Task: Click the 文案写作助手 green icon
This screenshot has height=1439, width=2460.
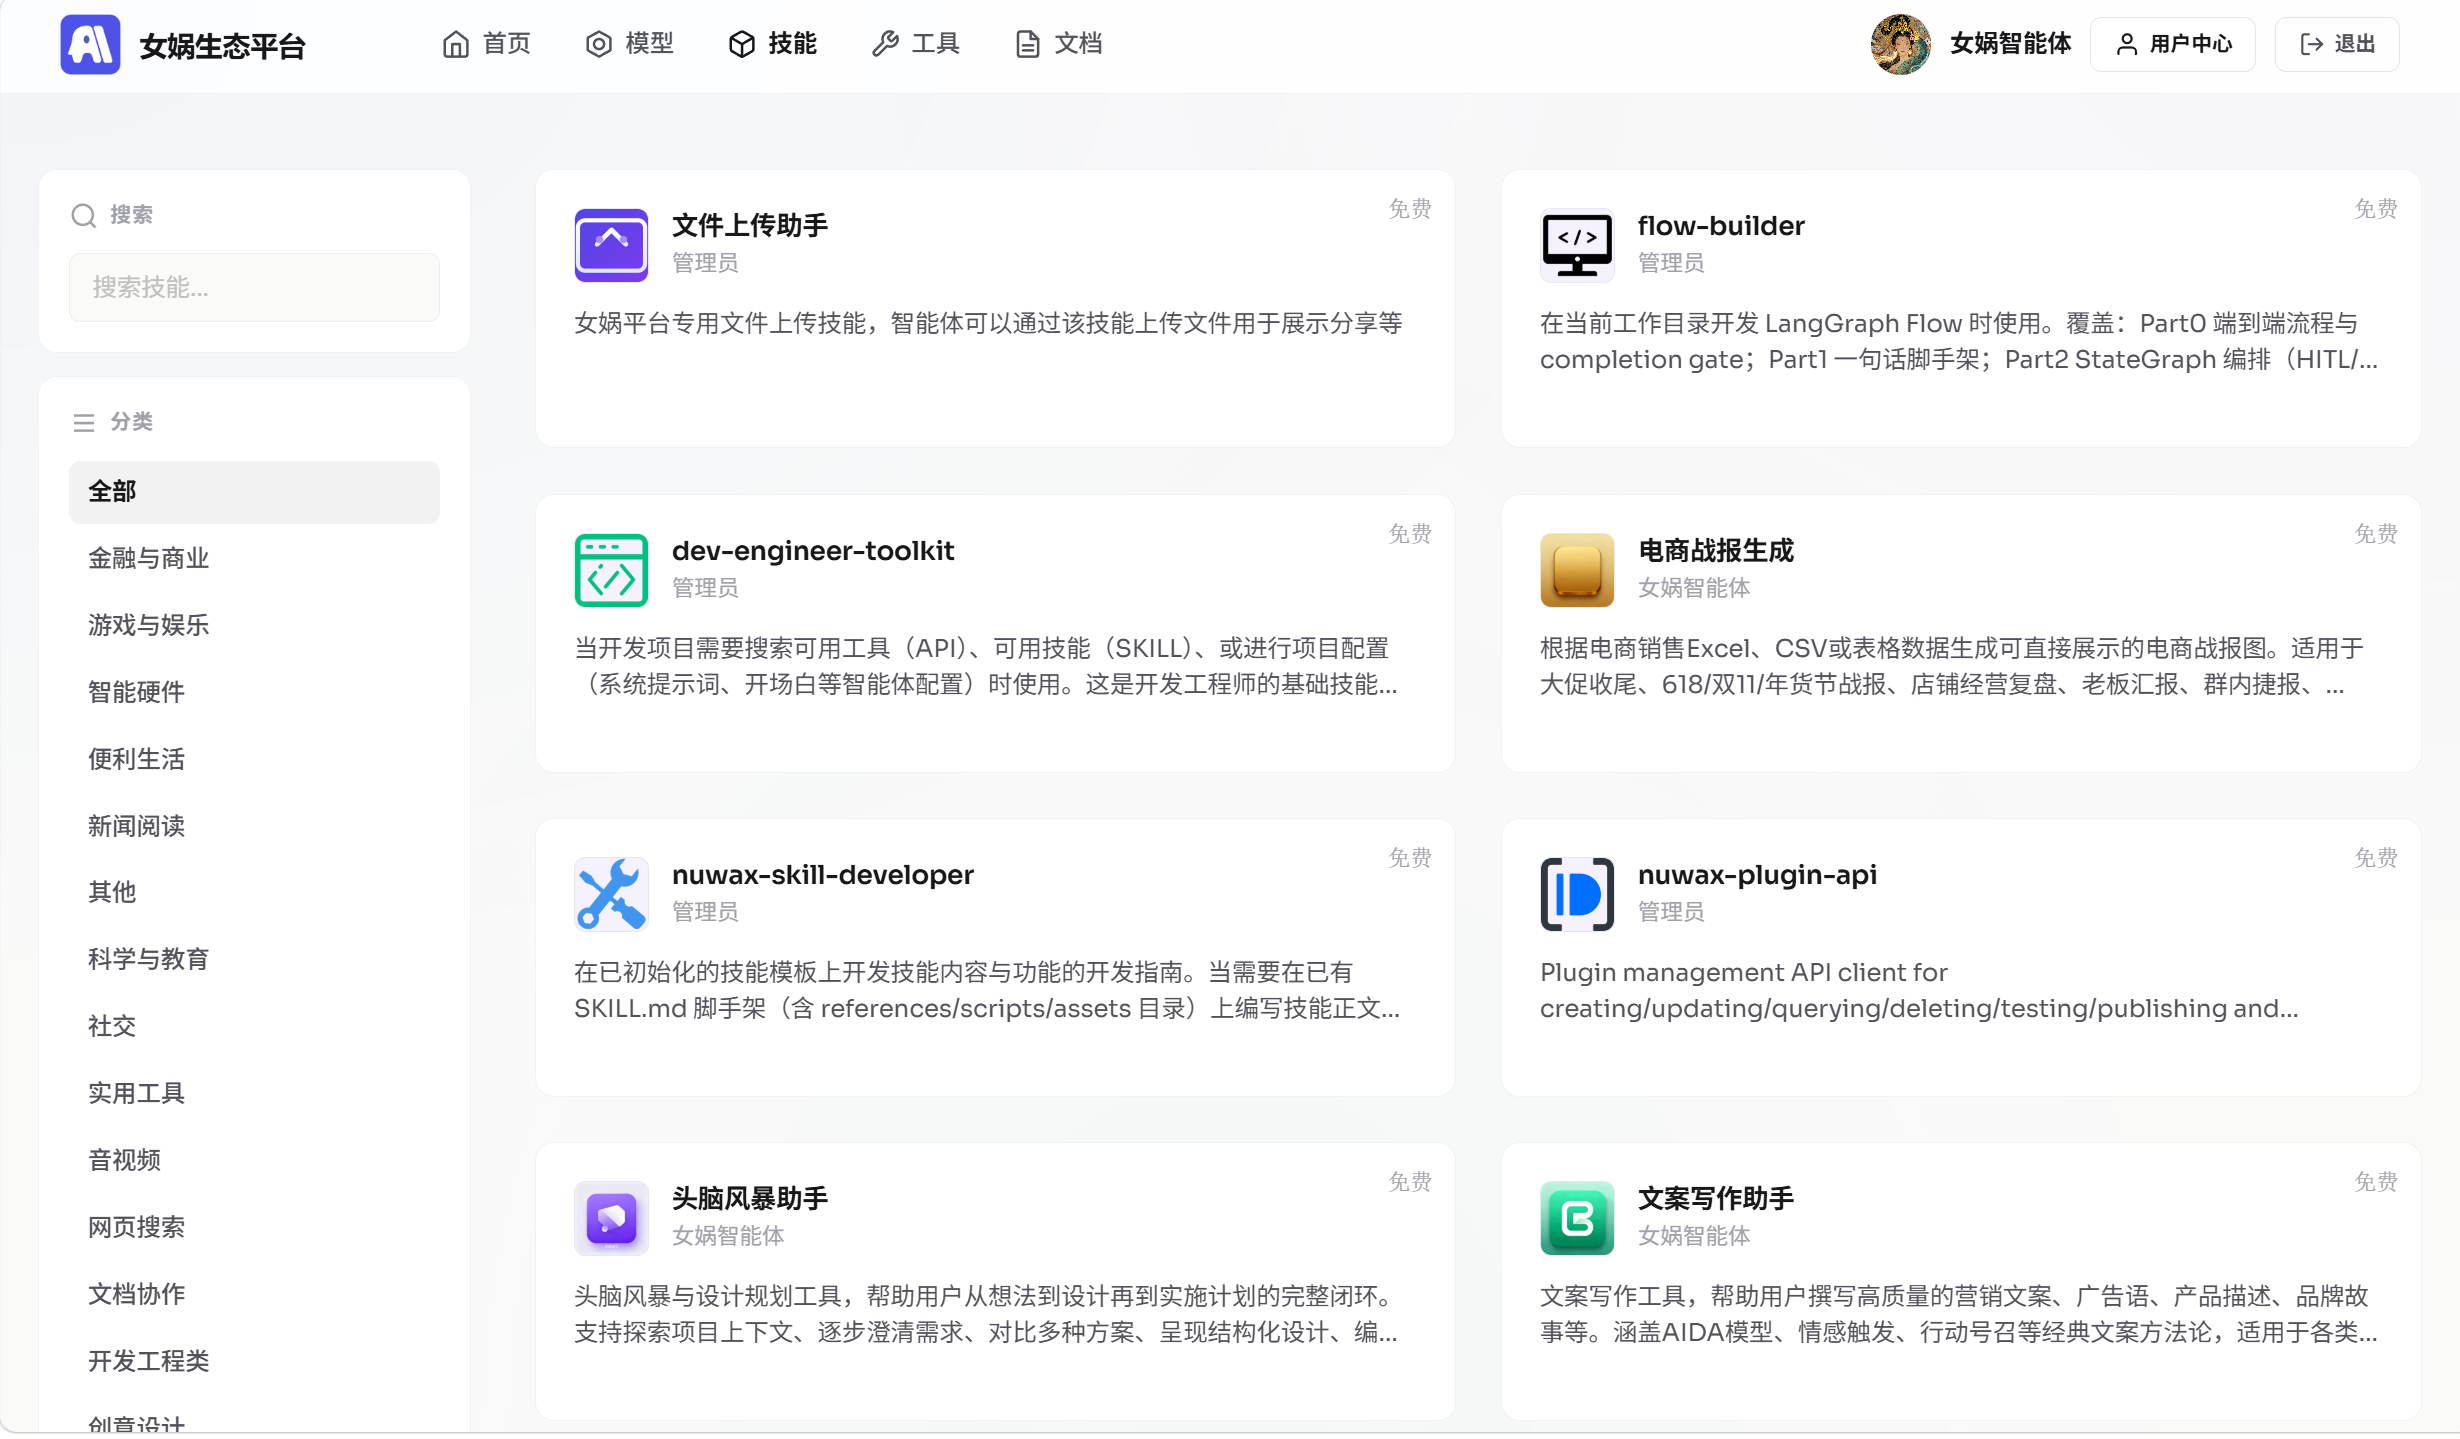Action: click(1577, 1218)
